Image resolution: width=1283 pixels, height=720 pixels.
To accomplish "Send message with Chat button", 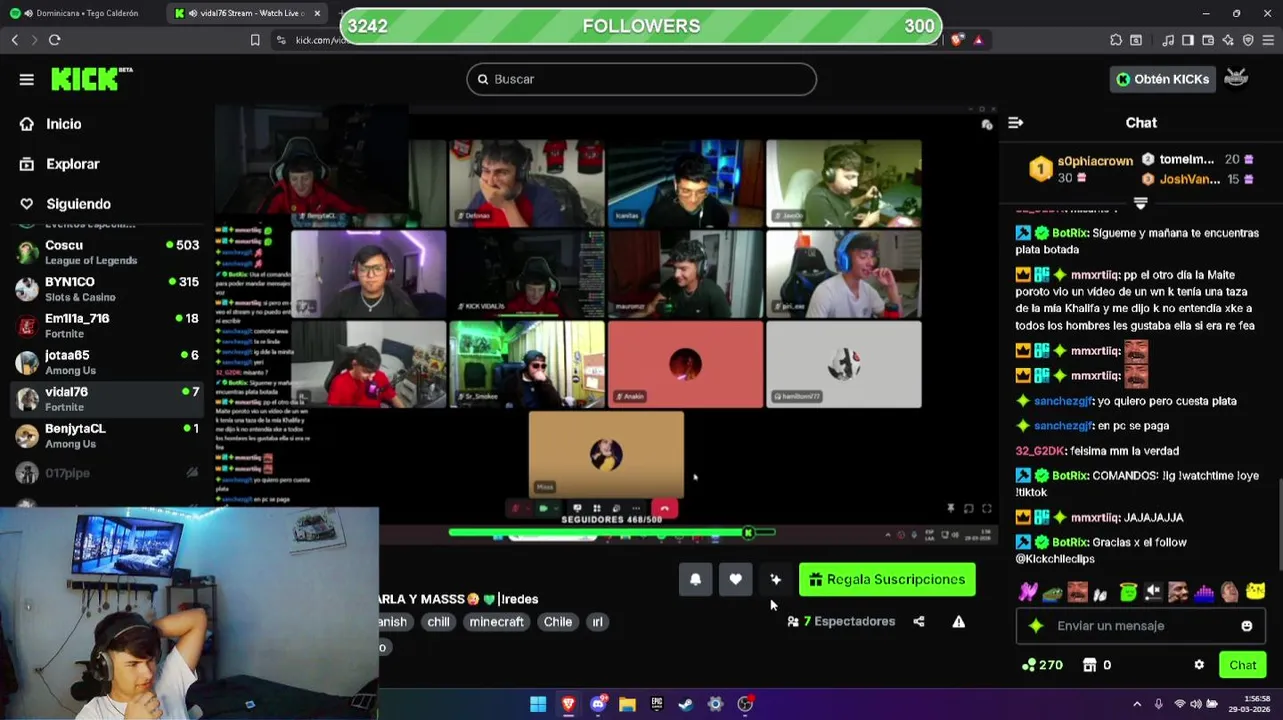I will coord(1242,665).
